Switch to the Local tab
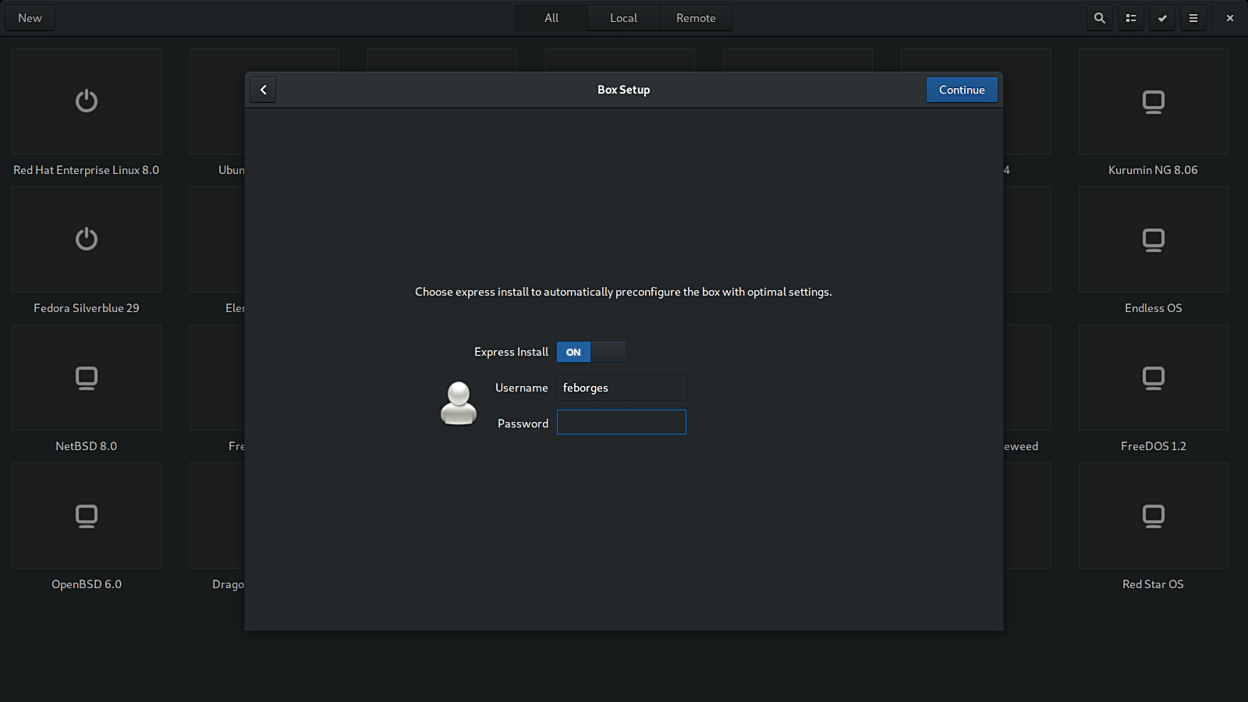 pyautogui.click(x=623, y=18)
